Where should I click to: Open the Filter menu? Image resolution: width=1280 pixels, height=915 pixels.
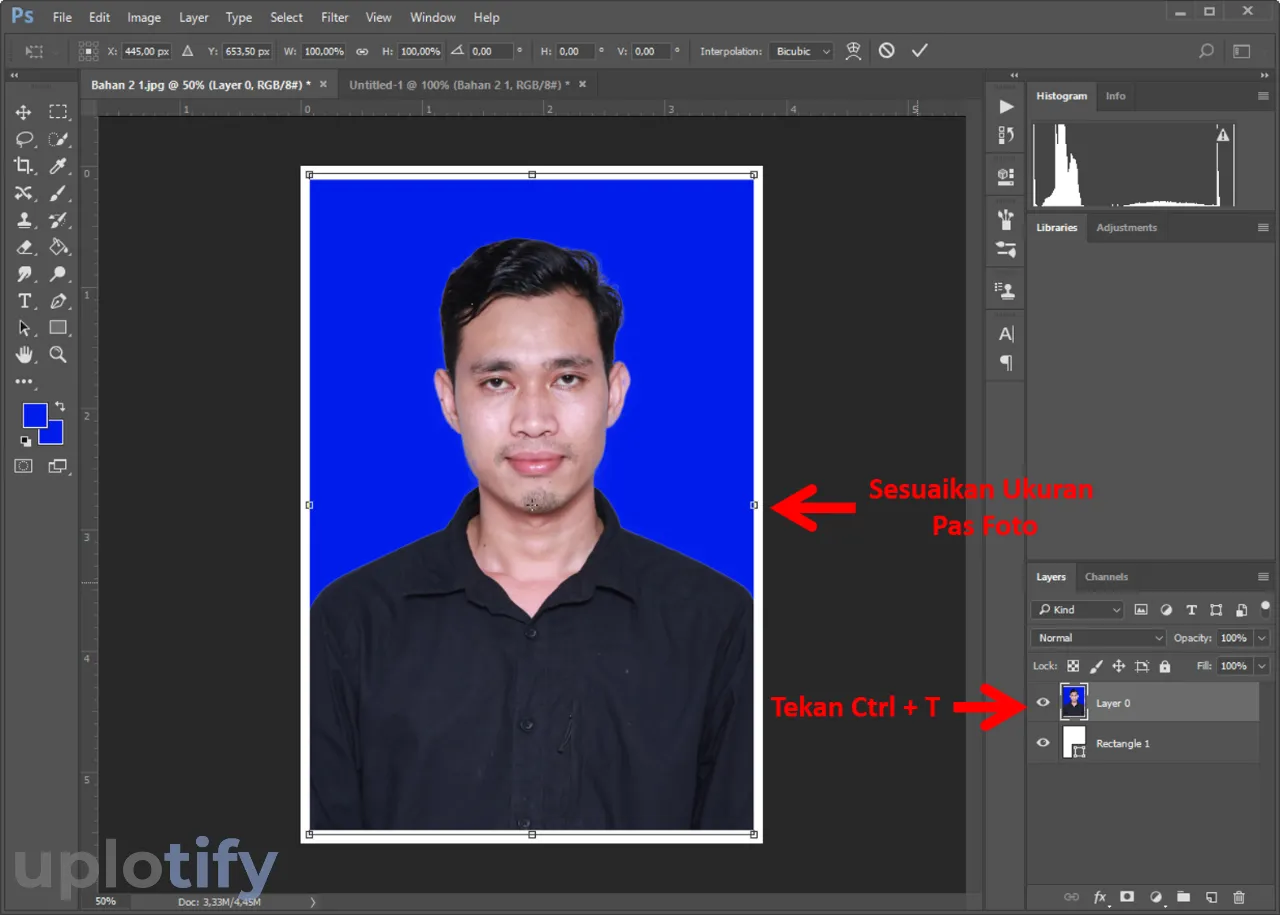pyautogui.click(x=335, y=17)
